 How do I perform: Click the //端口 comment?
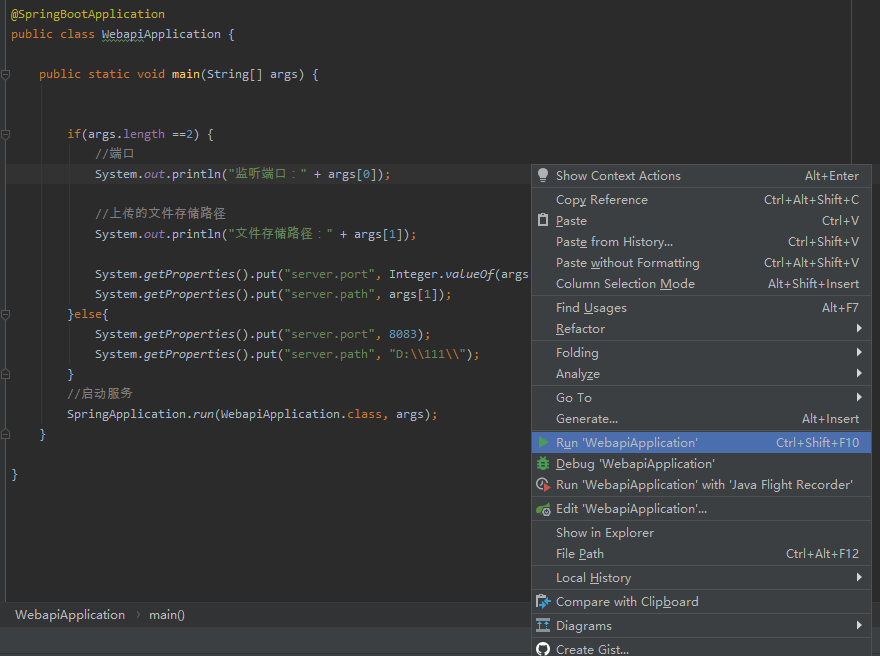point(114,153)
